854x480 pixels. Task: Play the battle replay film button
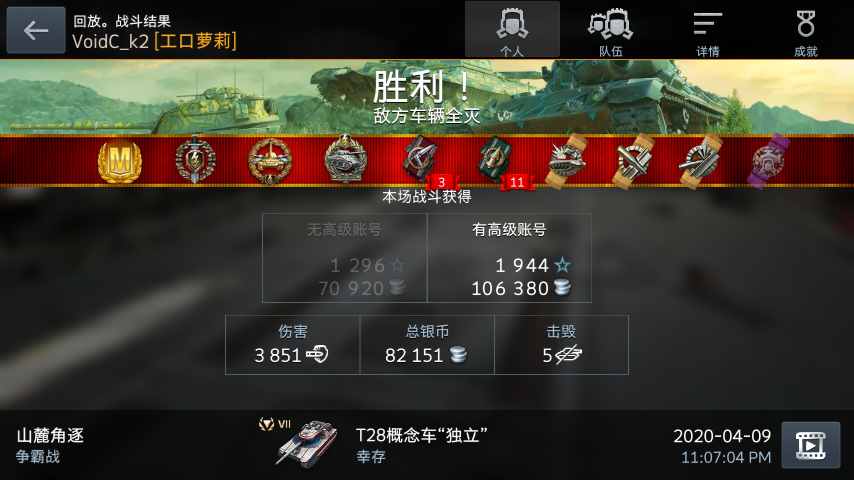tap(810, 445)
